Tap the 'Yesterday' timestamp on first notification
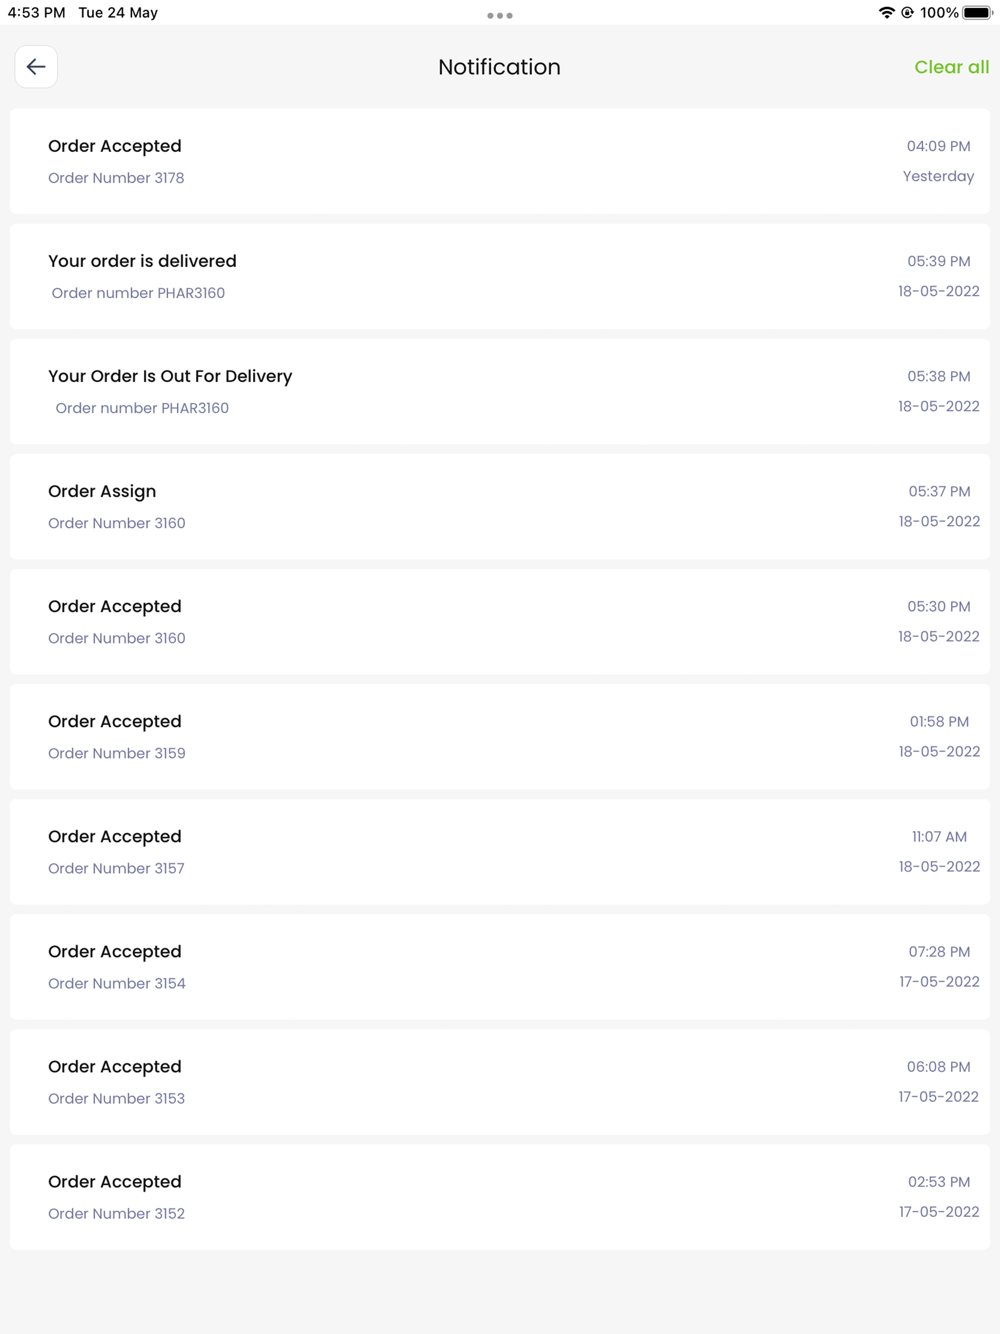 click(938, 176)
